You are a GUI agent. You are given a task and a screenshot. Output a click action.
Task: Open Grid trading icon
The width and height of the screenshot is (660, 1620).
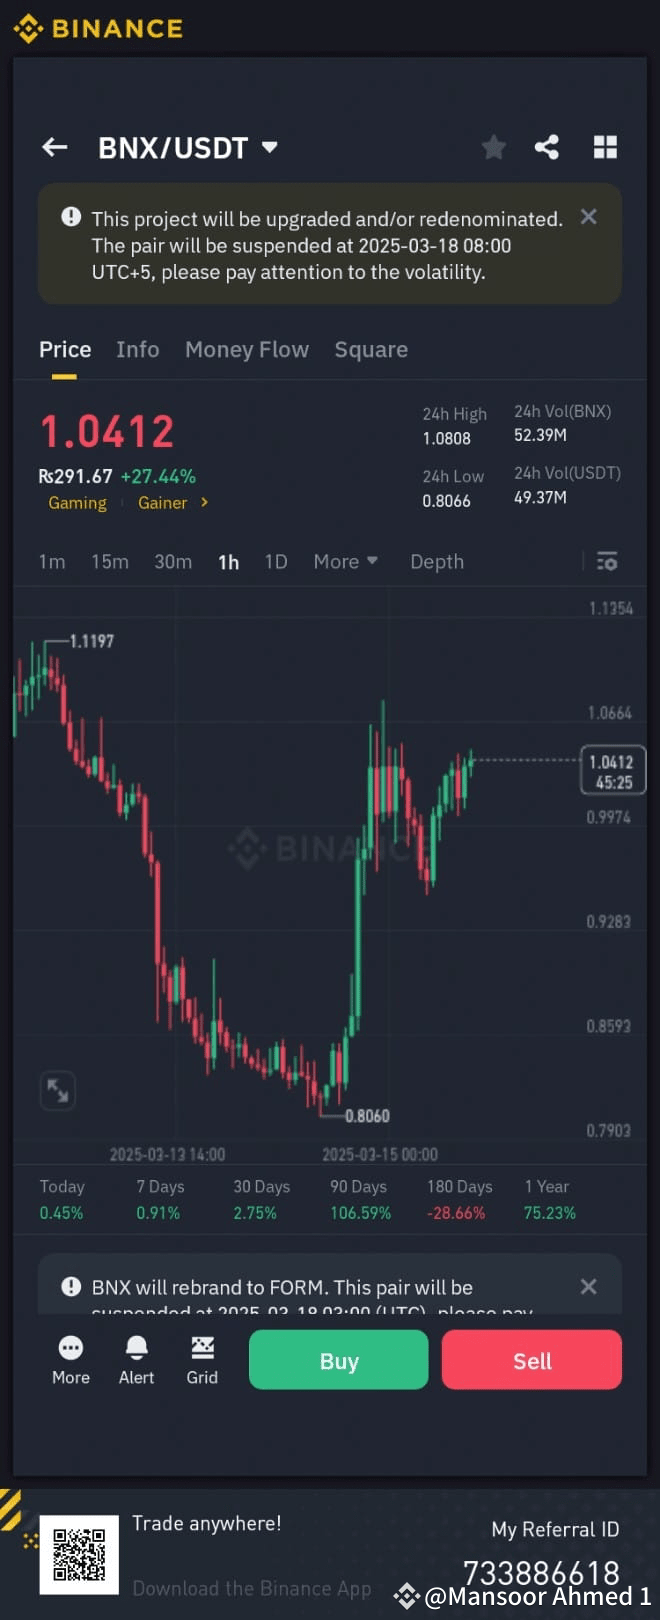[202, 1360]
